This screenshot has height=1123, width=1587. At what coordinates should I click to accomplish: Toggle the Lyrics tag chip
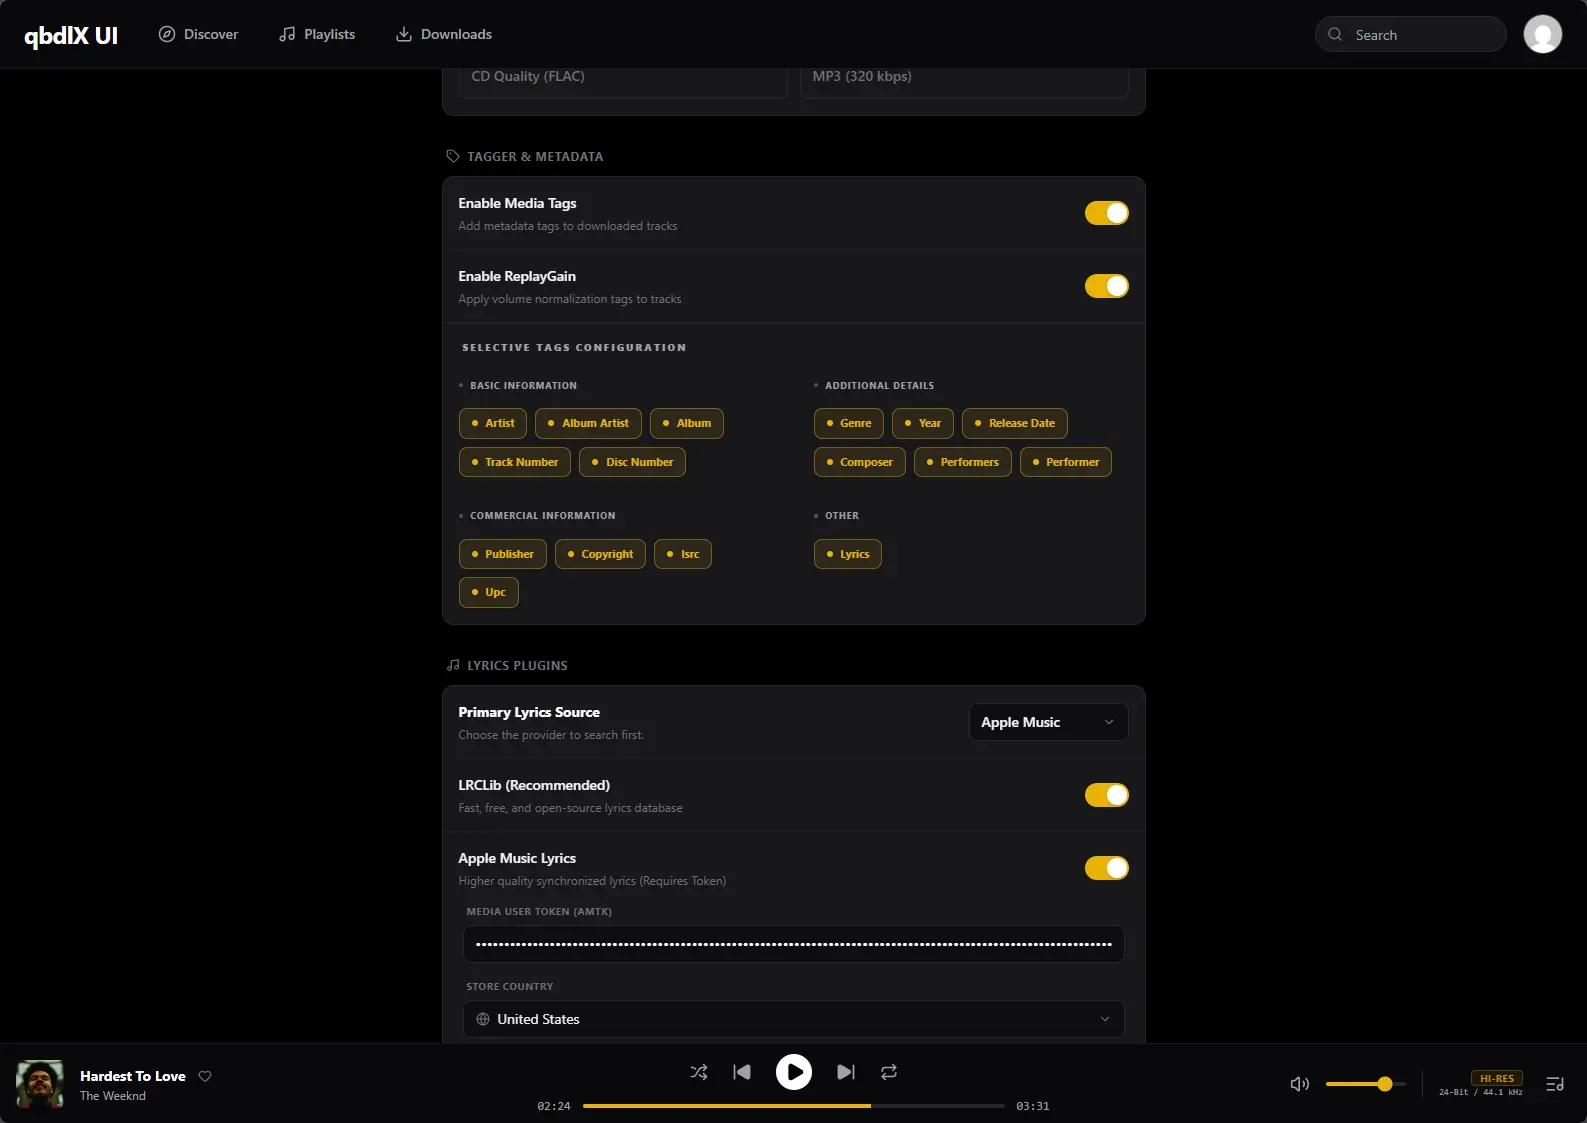847,554
